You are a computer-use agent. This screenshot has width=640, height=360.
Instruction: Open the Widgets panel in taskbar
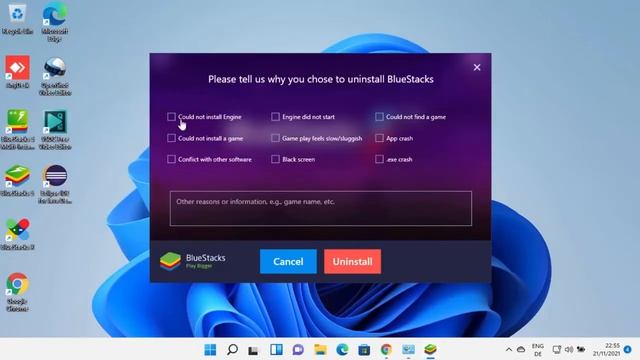pyautogui.click(x=276, y=350)
